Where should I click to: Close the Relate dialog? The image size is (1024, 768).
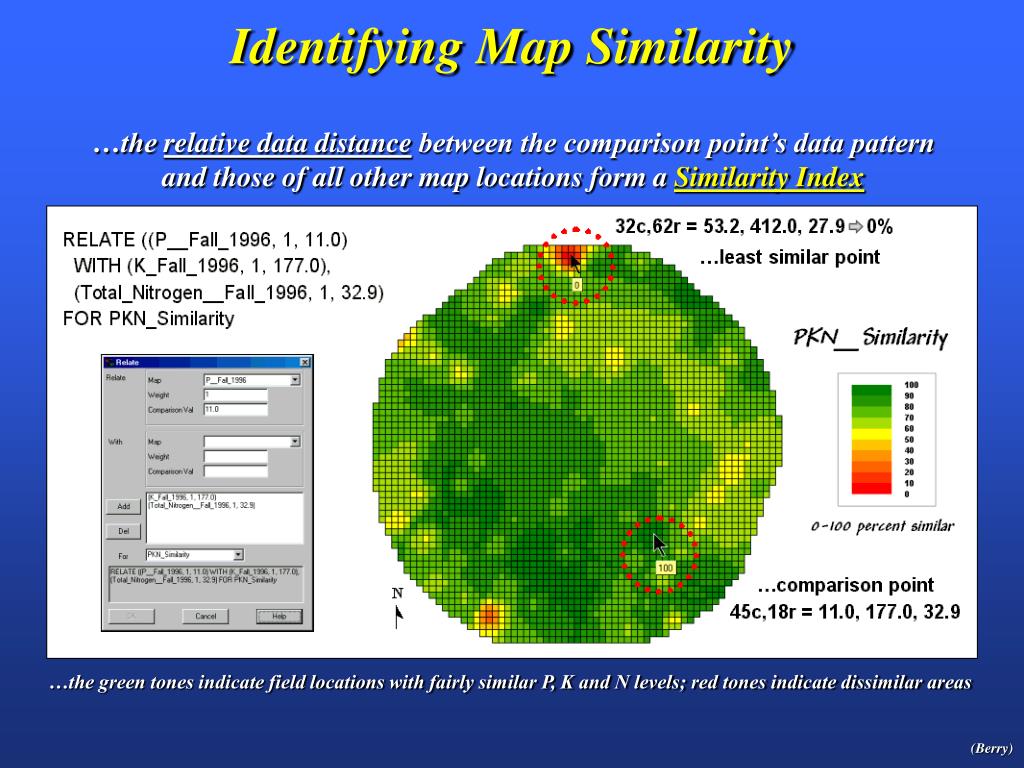(x=304, y=362)
